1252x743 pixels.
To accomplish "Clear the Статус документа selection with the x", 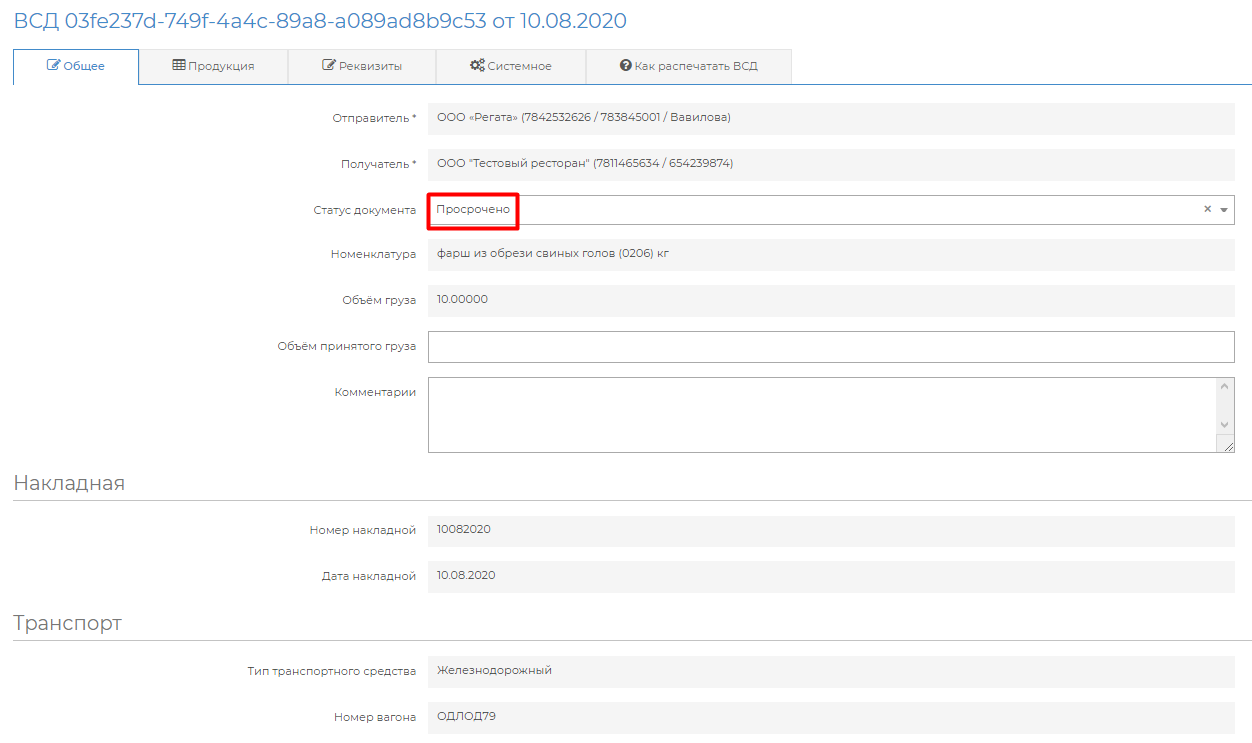I will click(1207, 210).
